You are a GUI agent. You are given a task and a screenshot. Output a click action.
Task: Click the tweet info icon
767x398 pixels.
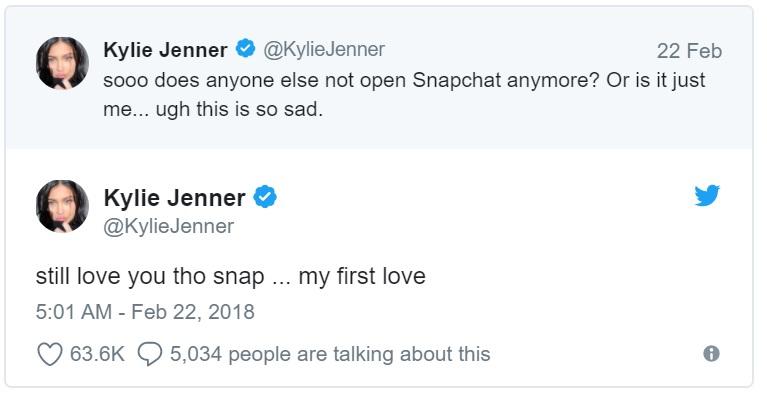(x=711, y=353)
